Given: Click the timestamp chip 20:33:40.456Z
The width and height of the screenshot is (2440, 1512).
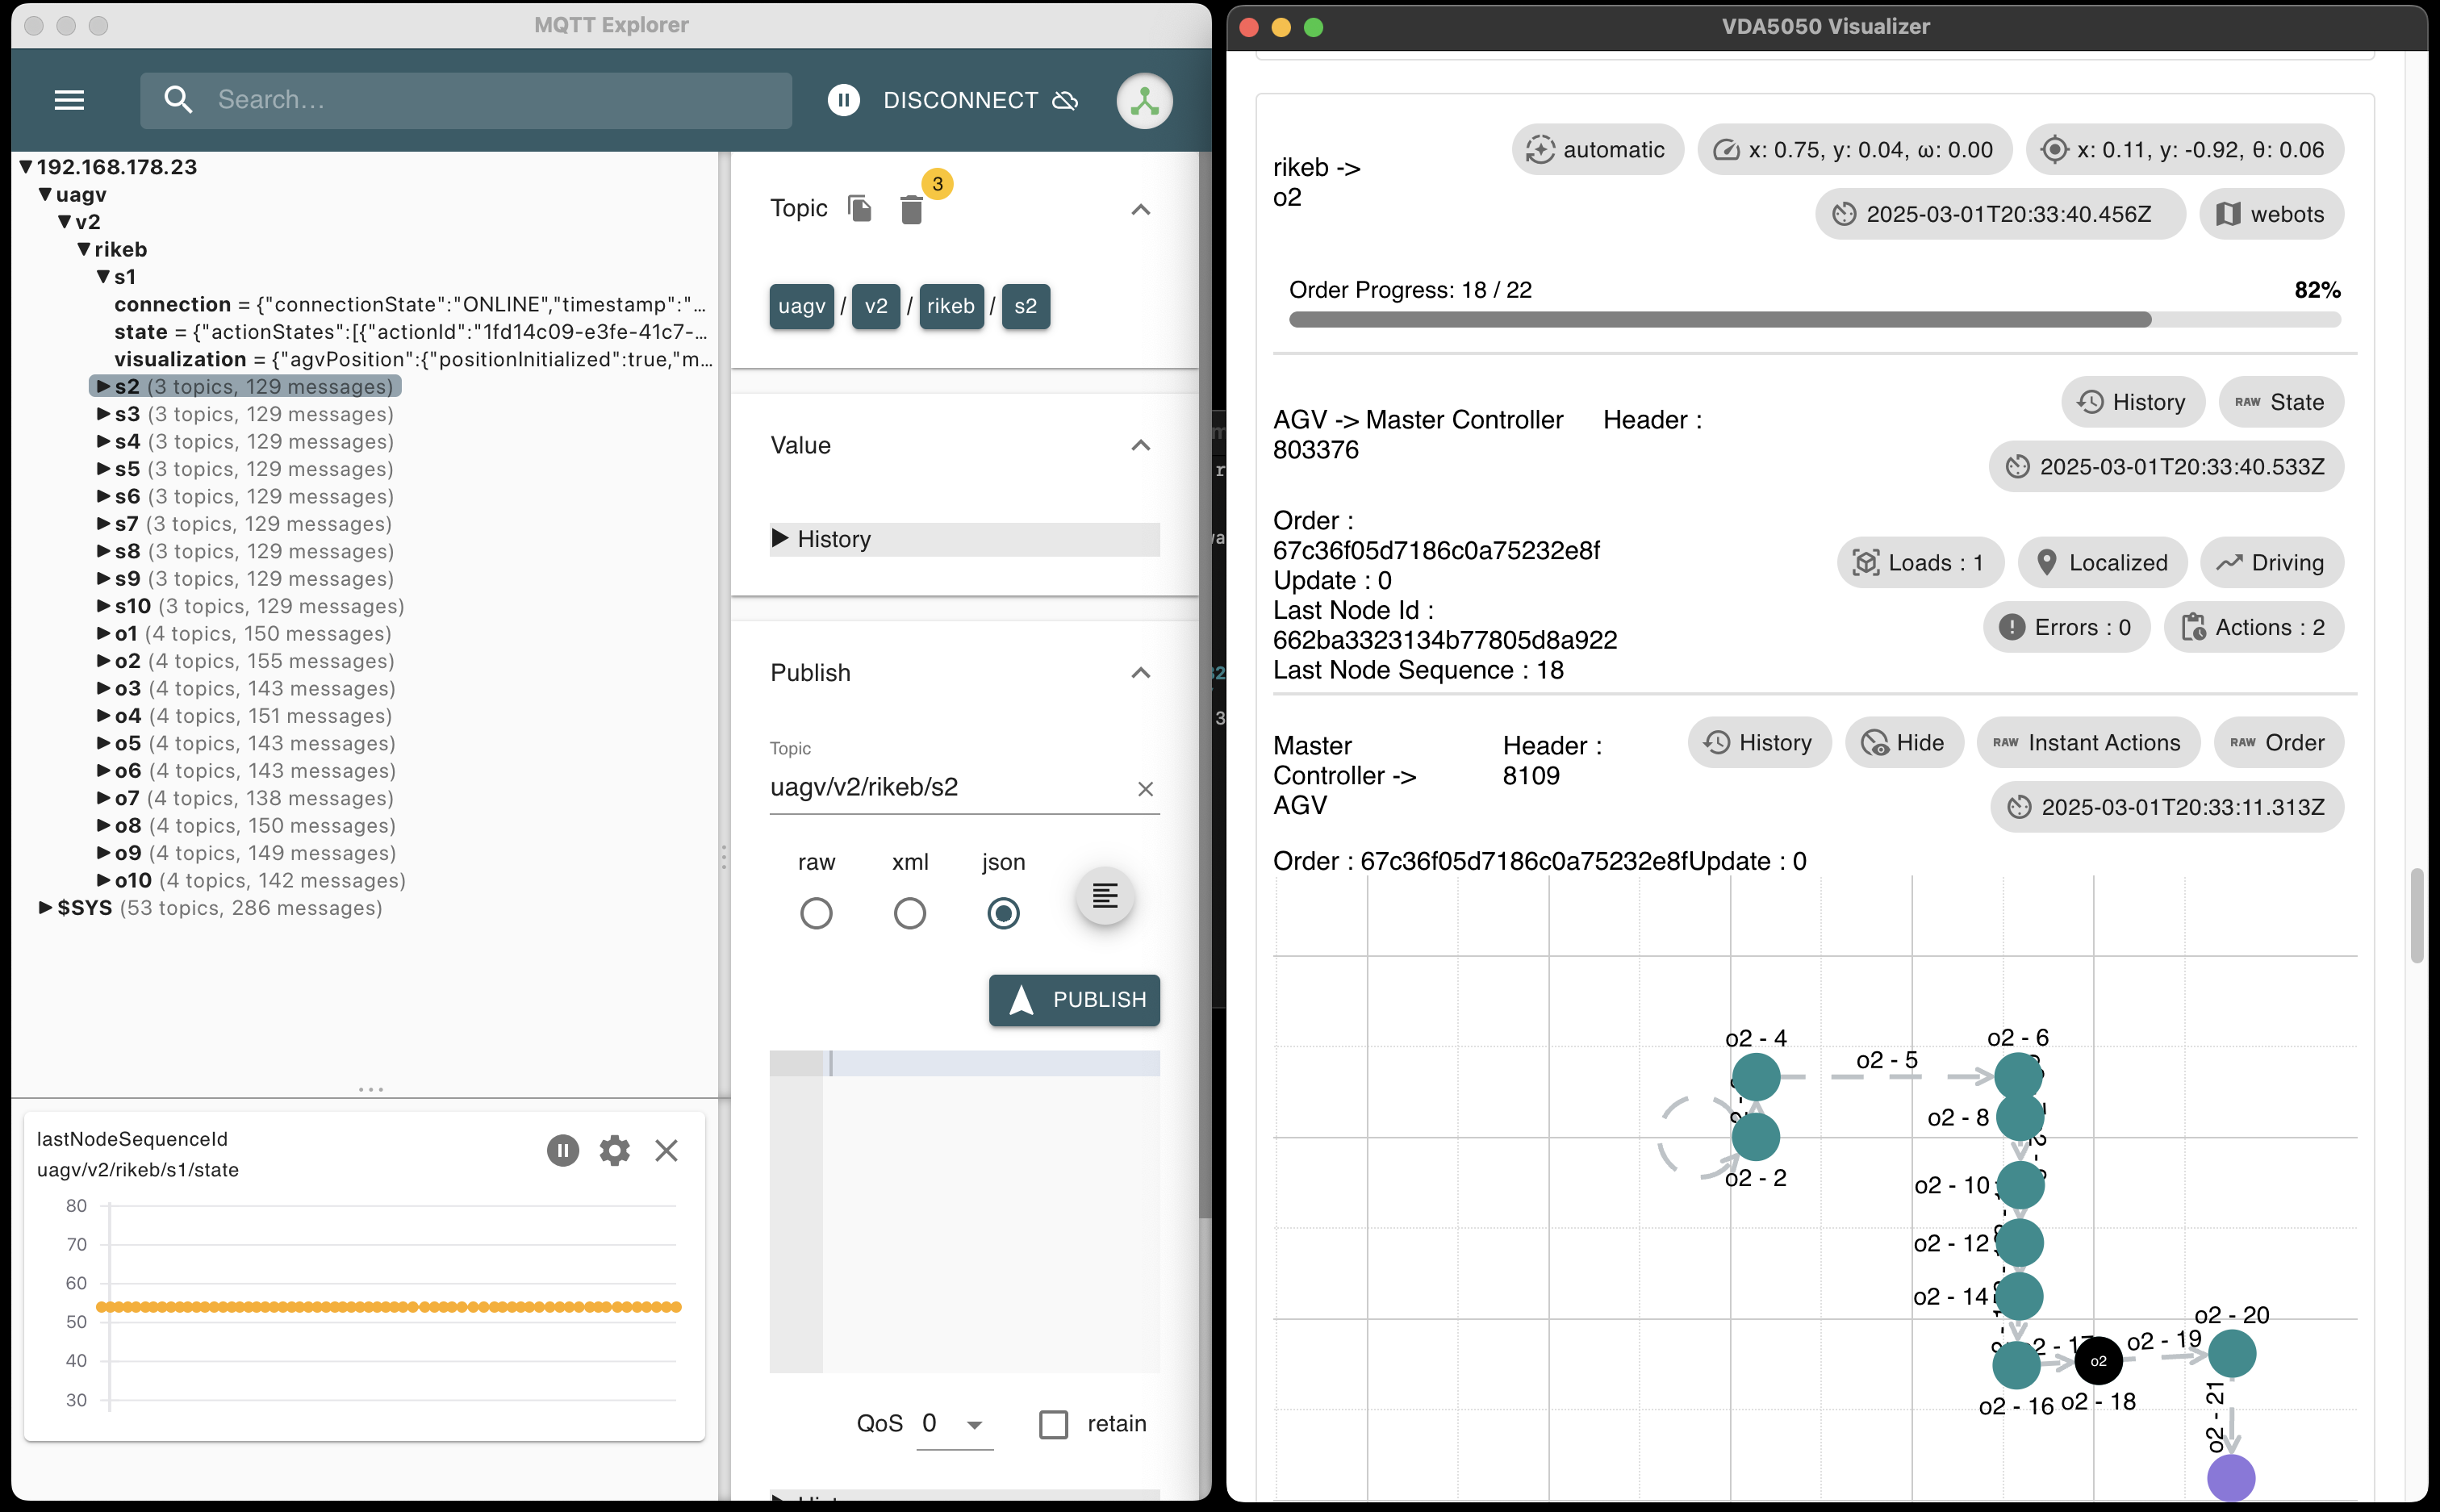Looking at the screenshot, I should 2000,214.
